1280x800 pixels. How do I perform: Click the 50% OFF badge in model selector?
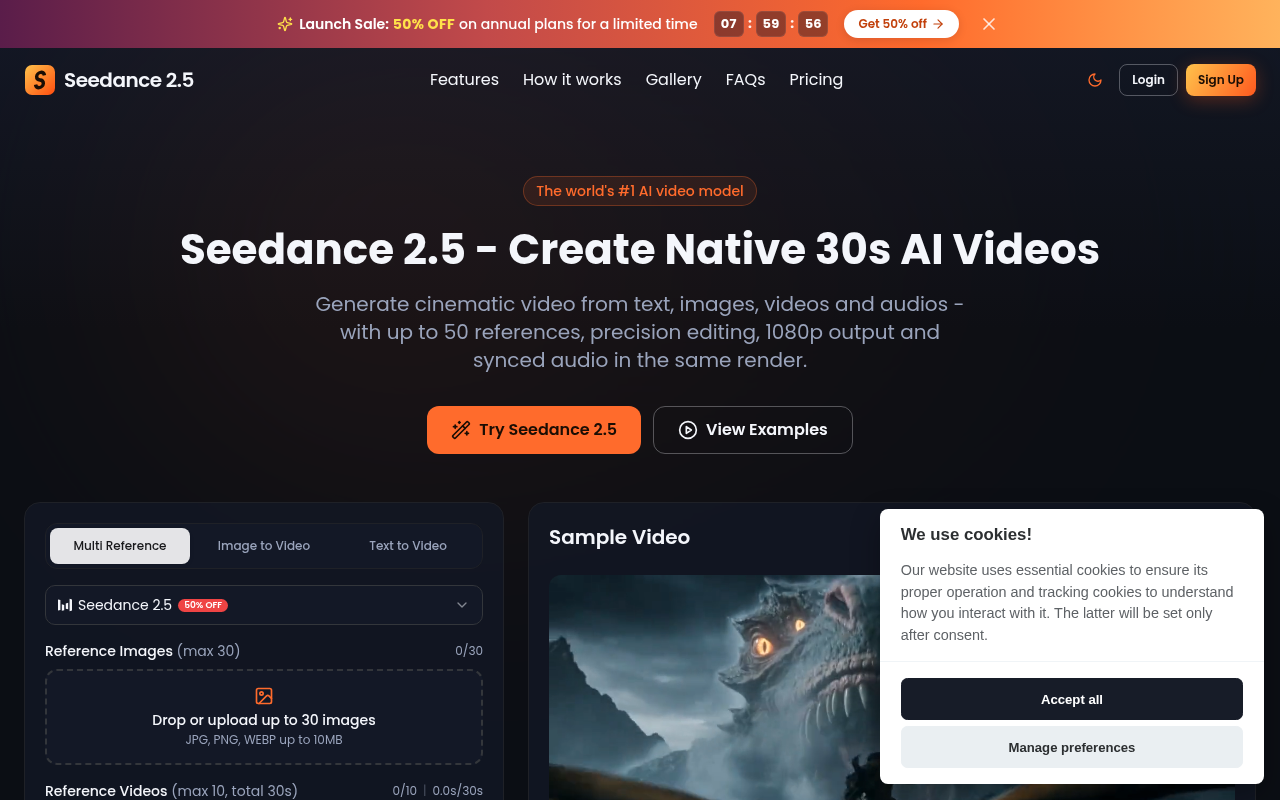pos(203,605)
